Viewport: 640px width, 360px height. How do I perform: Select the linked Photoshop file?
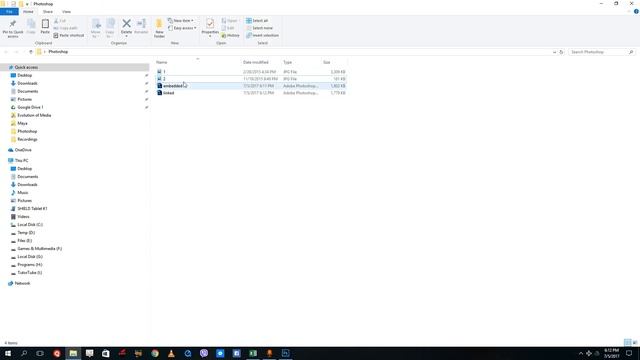click(x=251, y=93)
